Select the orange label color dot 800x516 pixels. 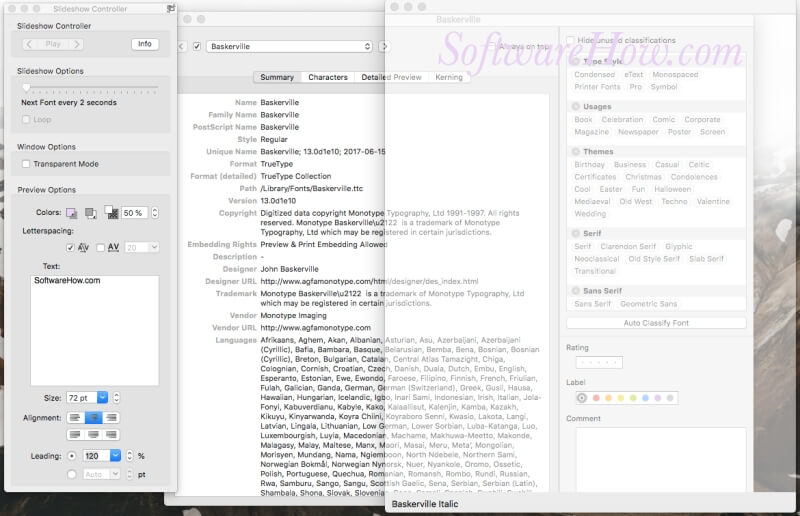click(608, 398)
